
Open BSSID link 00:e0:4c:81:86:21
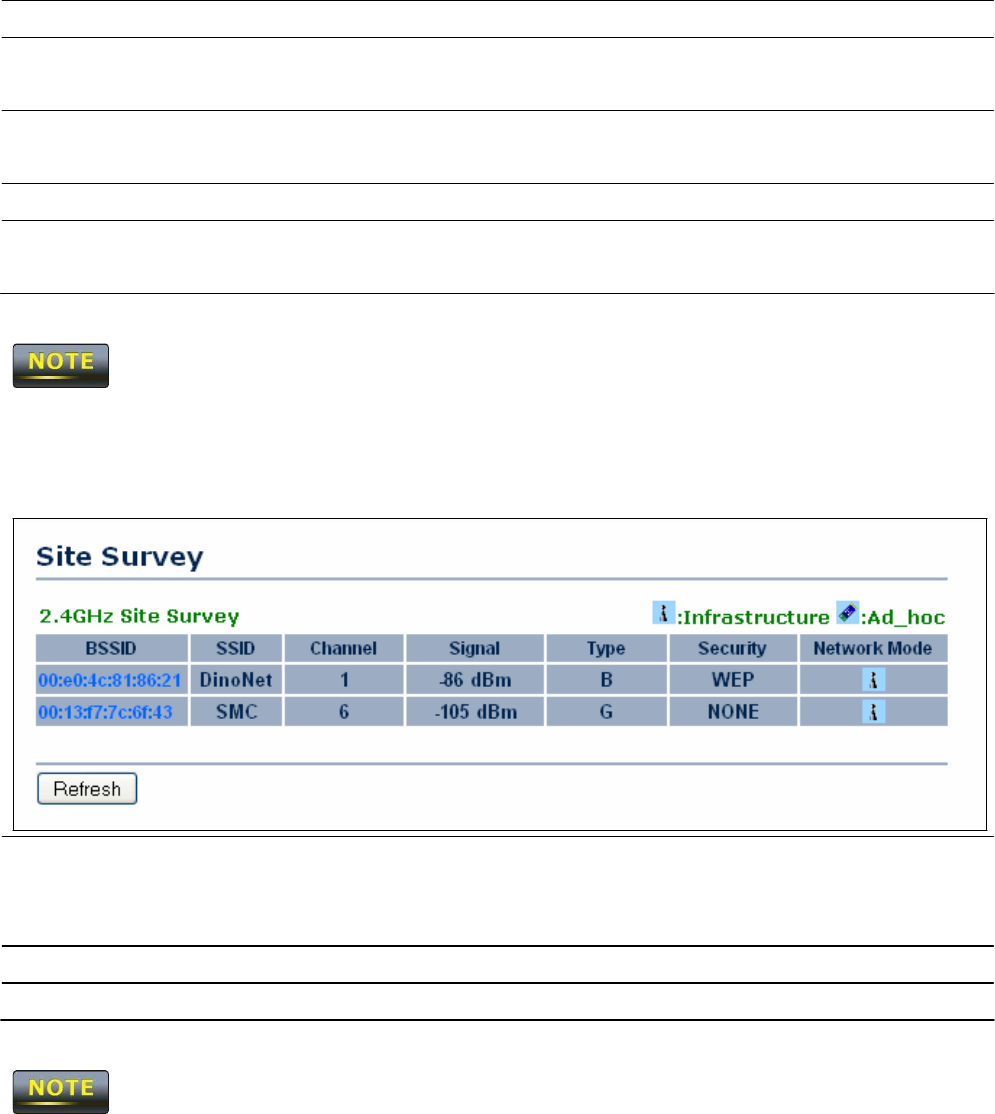point(110,680)
